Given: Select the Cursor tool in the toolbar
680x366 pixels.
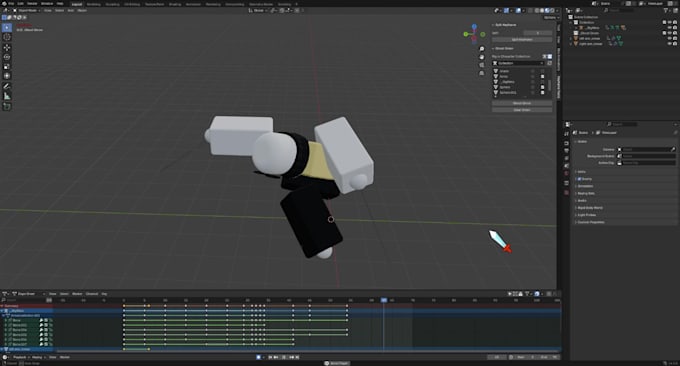Looking at the screenshot, I should pos(7,37).
